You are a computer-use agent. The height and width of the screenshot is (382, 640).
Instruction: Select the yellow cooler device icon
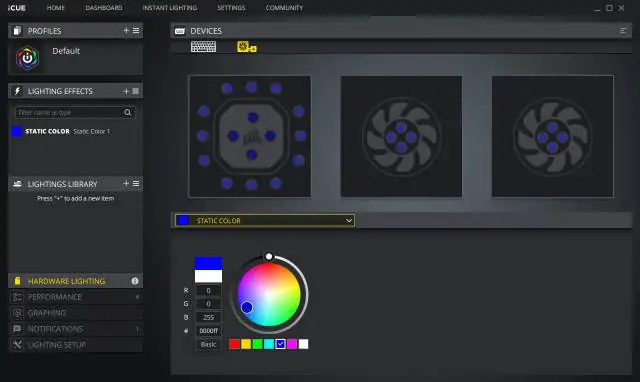coord(247,47)
